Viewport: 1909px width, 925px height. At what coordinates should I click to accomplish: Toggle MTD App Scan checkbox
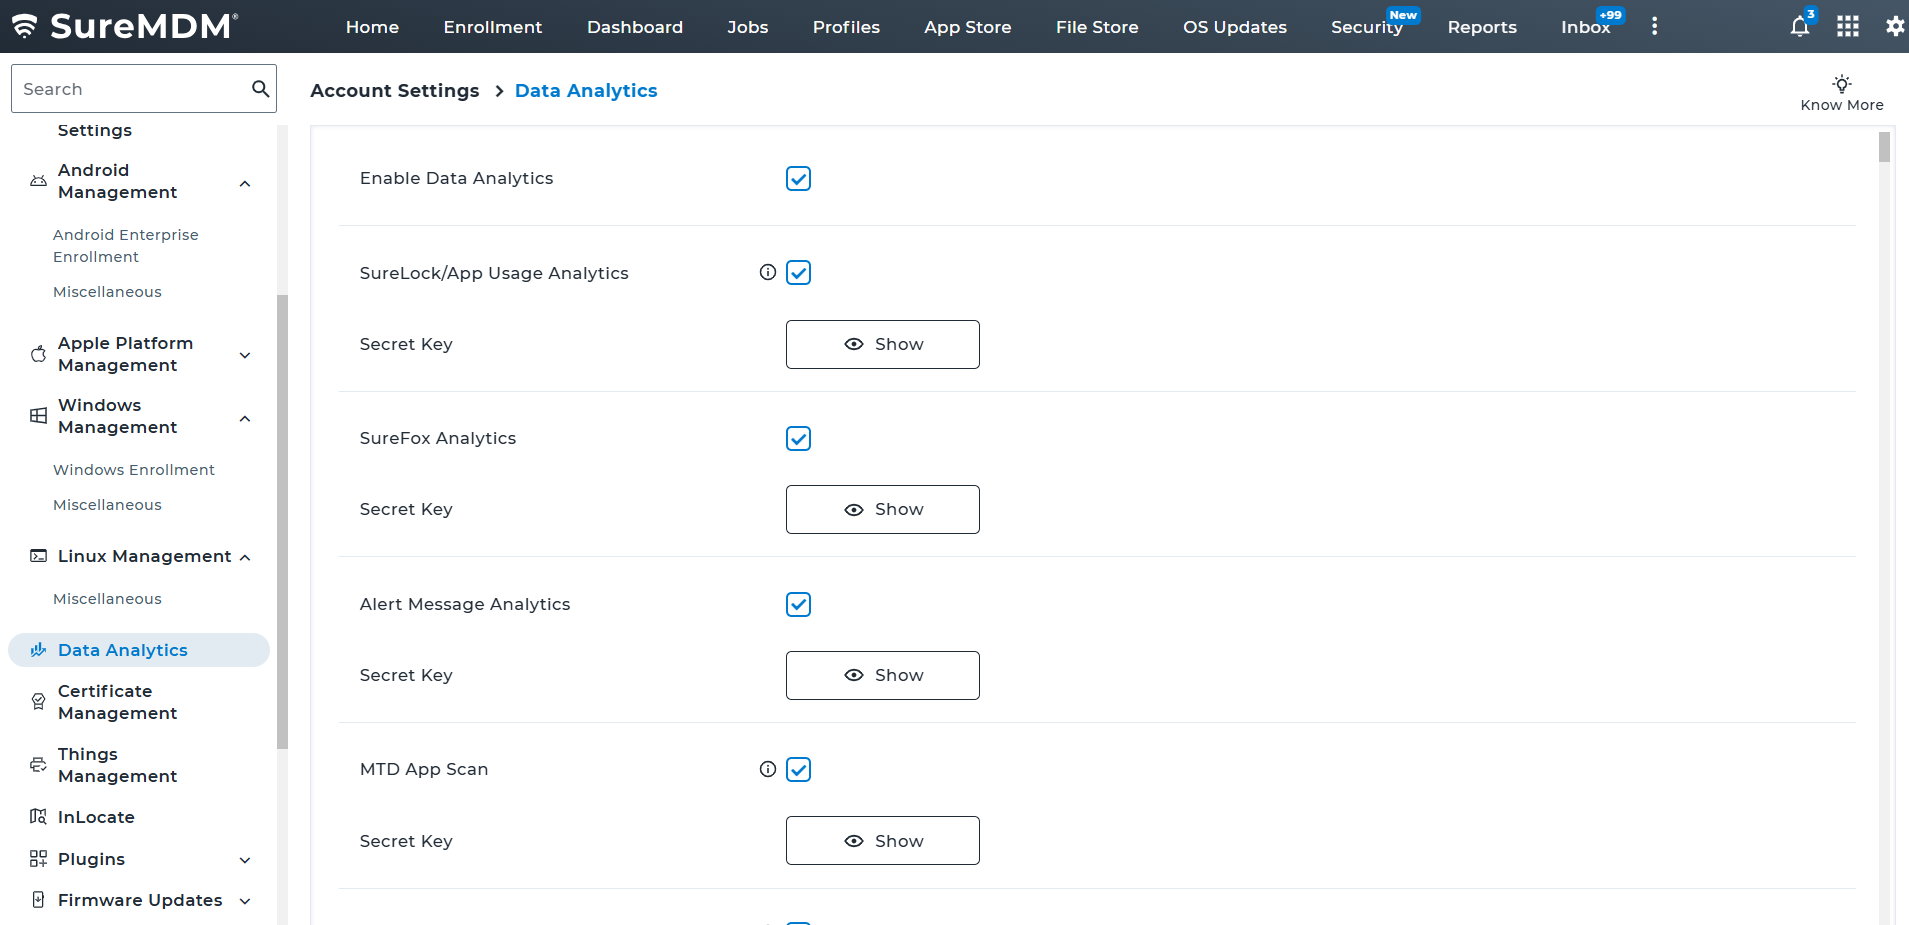(798, 769)
